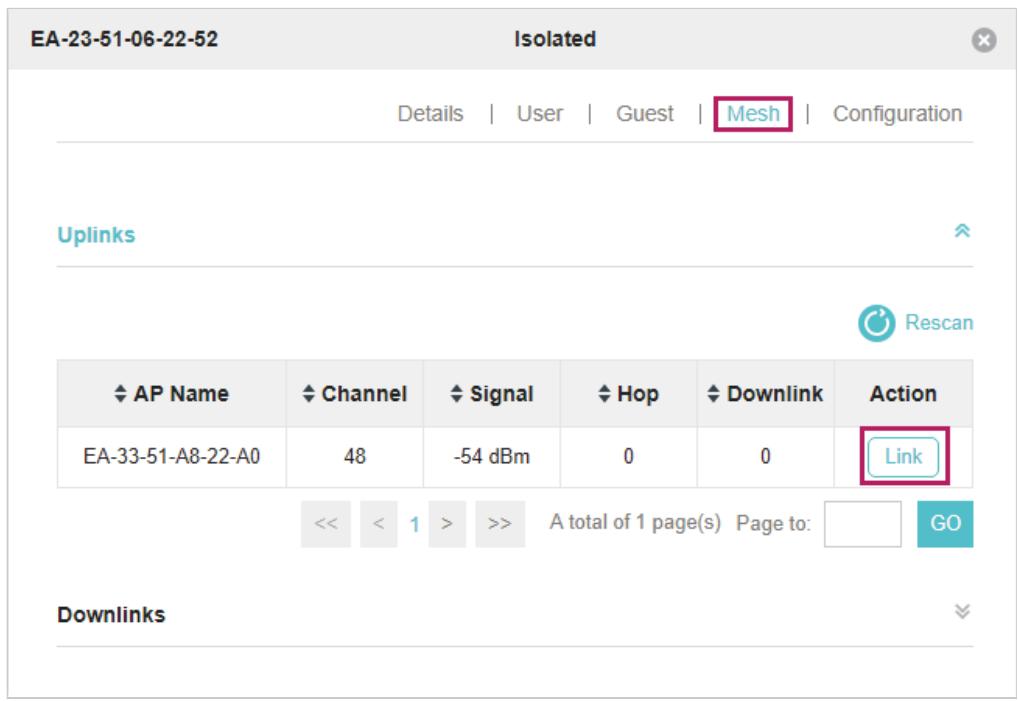
Task: Select the Mesh tab
Action: [753, 114]
